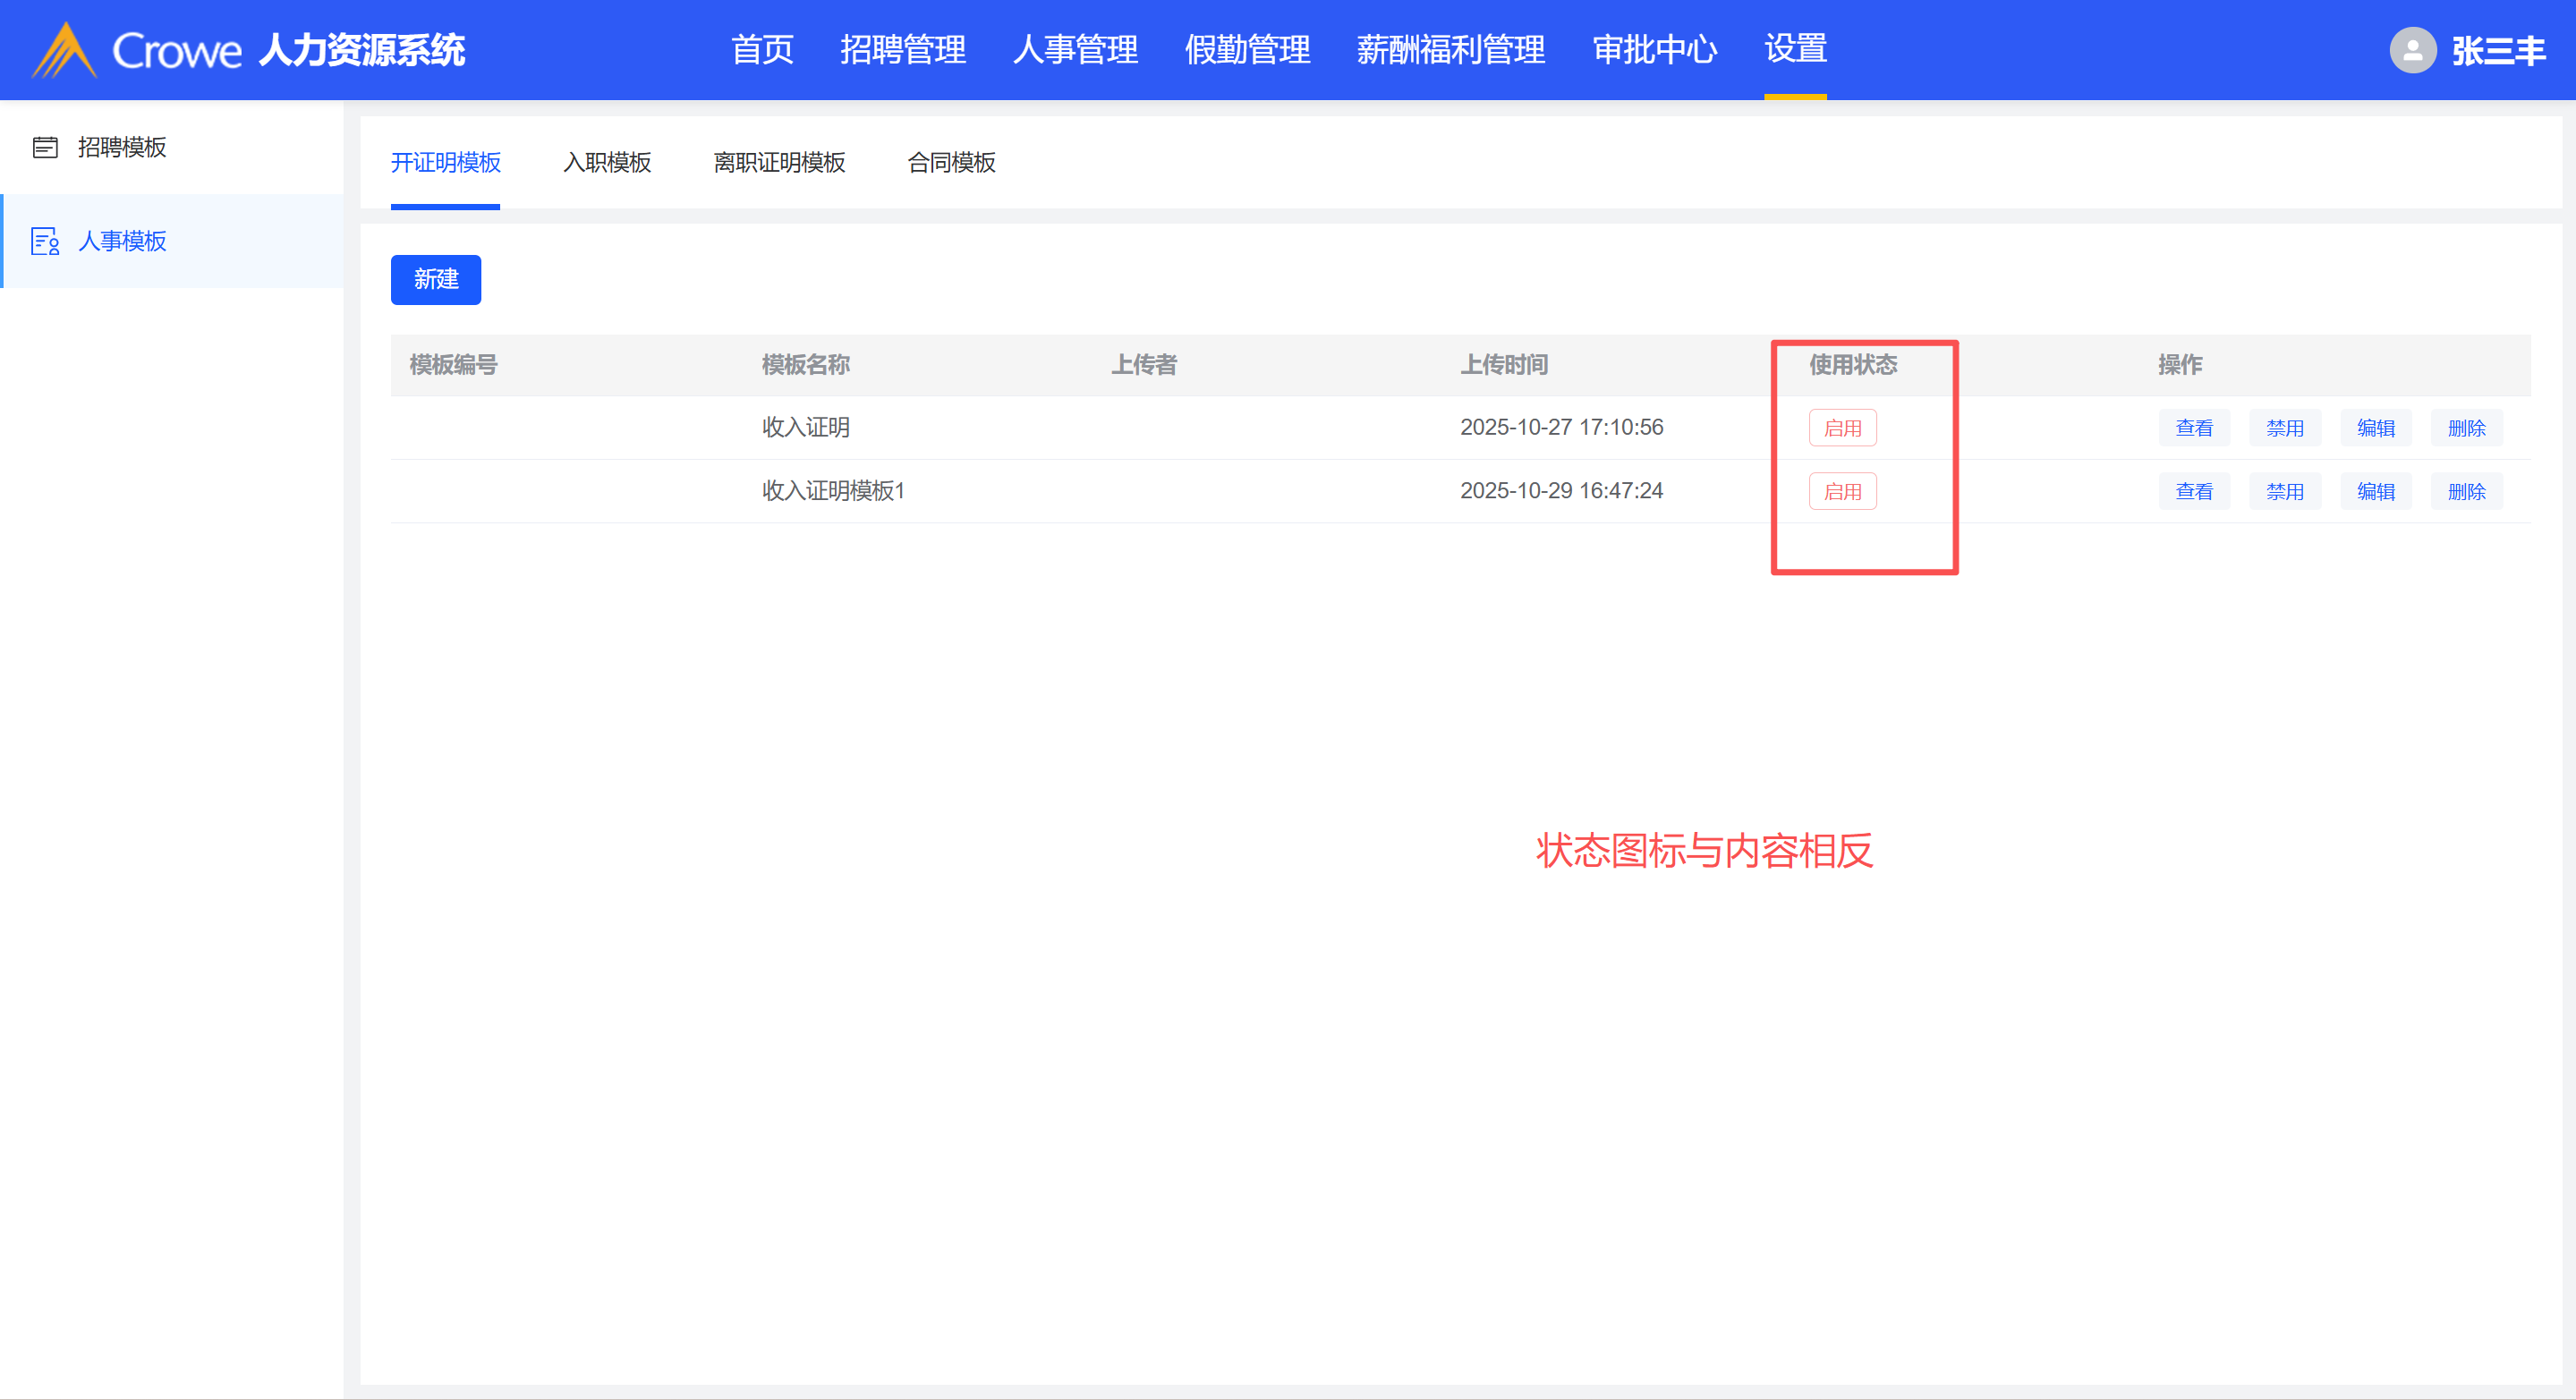Click the user avatar icon
This screenshot has width=2576, height=1400.
click(2412, 50)
